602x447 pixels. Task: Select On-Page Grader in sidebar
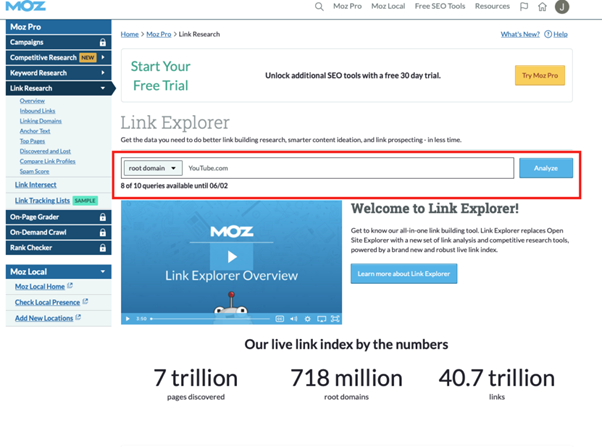click(58, 217)
